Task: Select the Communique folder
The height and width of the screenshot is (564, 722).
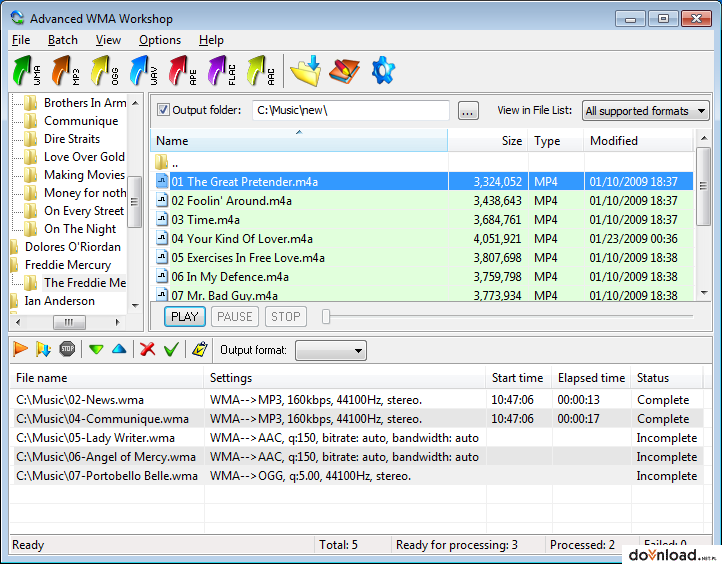Action: (x=81, y=121)
